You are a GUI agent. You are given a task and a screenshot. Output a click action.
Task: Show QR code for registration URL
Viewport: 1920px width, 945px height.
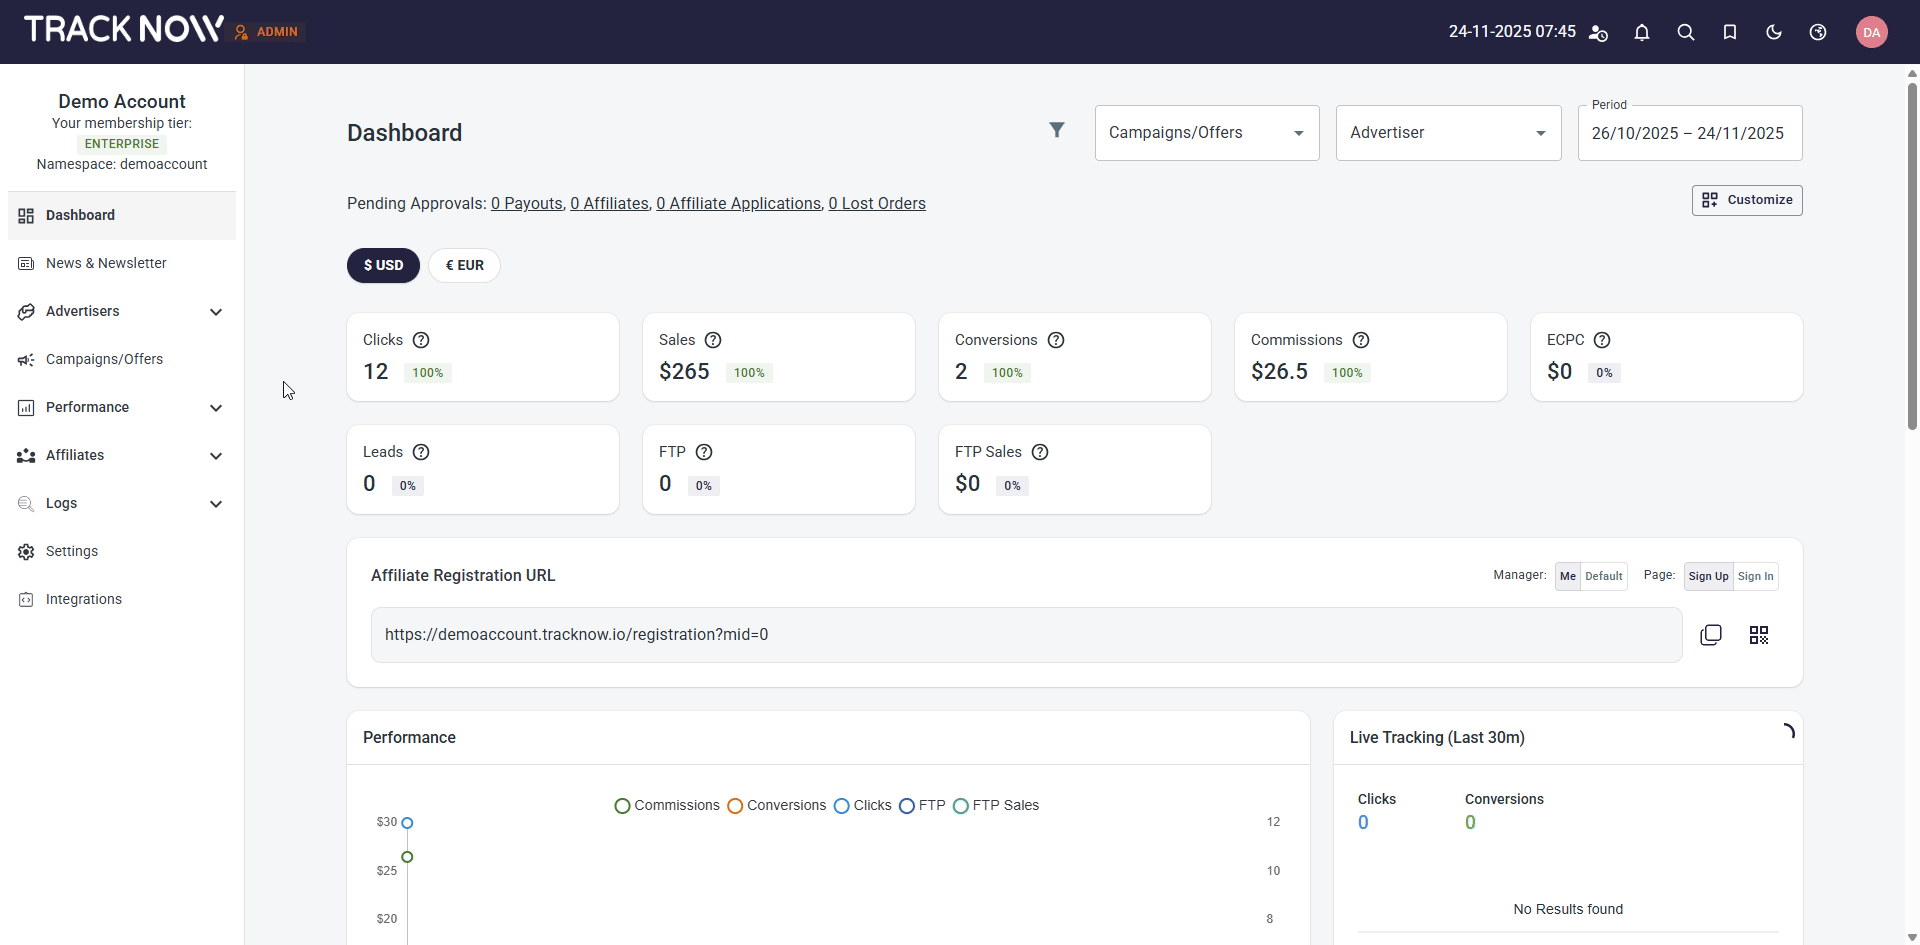(x=1758, y=635)
